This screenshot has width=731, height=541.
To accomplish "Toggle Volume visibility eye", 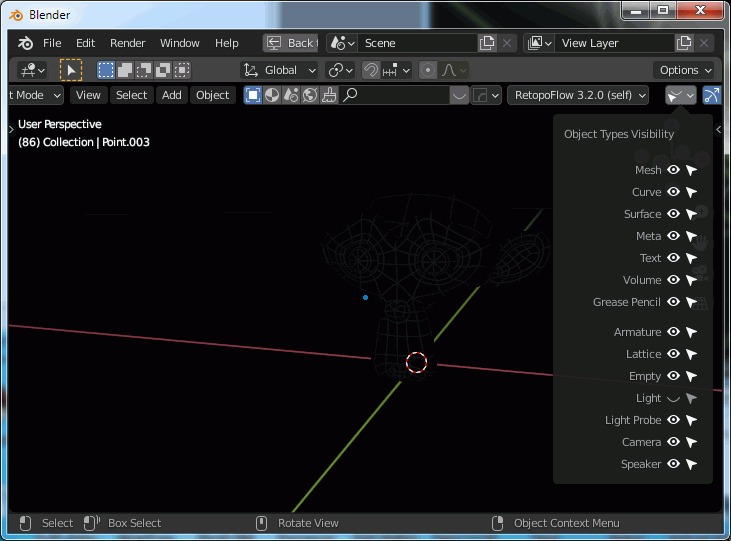I will (x=673, y=280).
